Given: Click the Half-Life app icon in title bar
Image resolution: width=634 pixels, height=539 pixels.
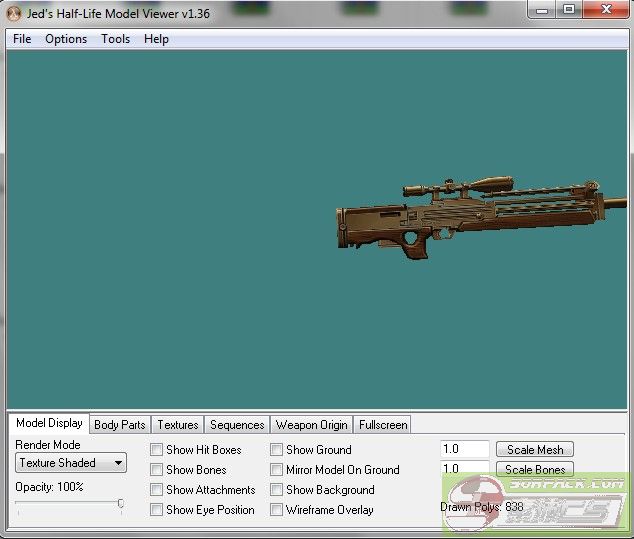Looking at the screenshot, I should point(14,13).
